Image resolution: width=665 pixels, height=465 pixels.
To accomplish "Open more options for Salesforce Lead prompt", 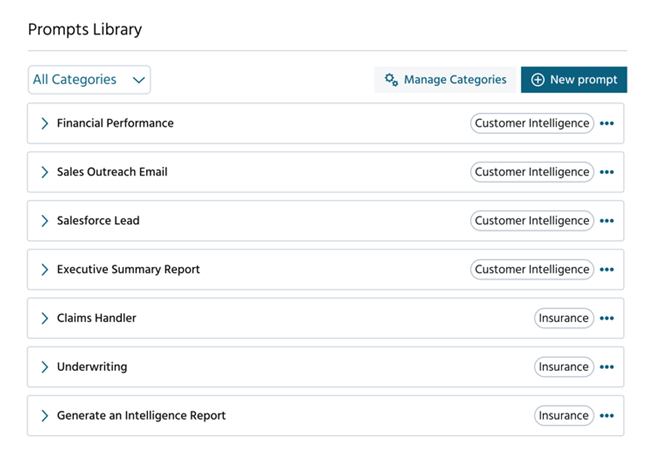I will click(x=606, y=221).
